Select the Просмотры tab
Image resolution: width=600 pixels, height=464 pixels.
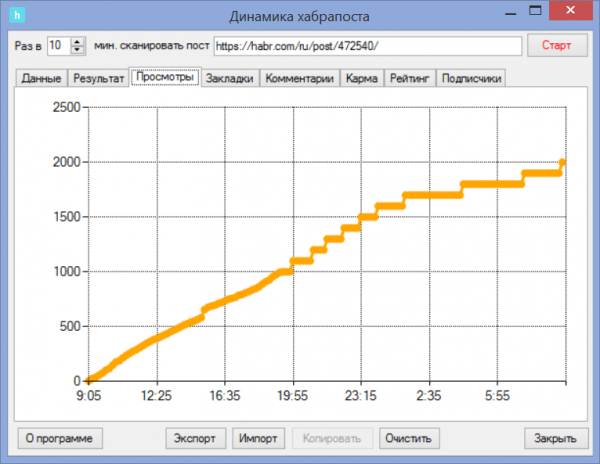(x=165, y=77)
